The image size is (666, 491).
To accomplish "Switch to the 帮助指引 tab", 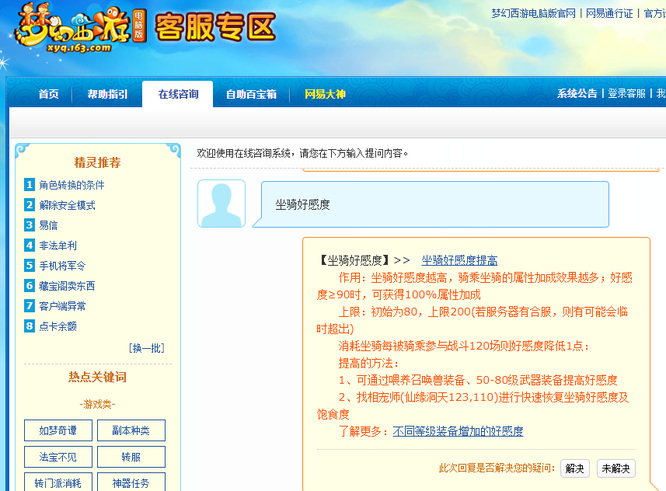I will click(107, 94).
